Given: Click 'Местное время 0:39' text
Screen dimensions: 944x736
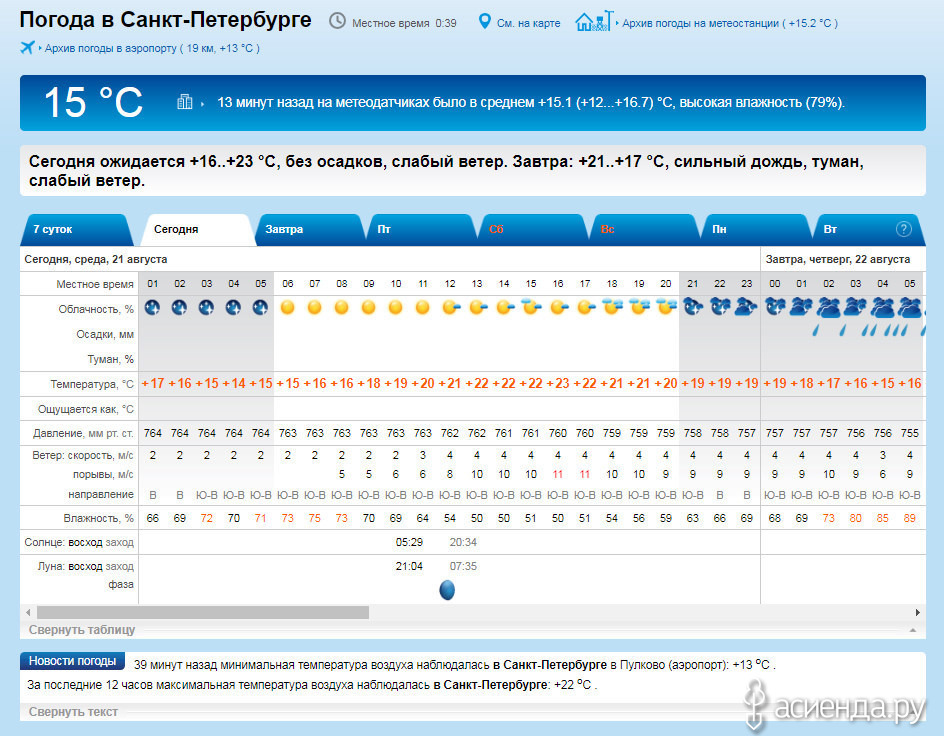Looking at the screenshot, I should (x=404, y=23).
